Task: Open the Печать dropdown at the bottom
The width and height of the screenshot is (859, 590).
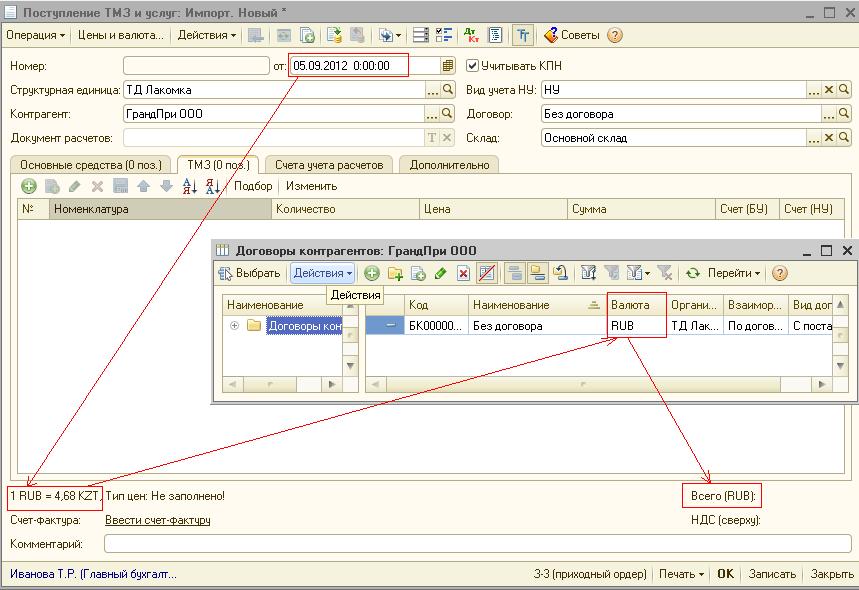Action: (680, 574)
